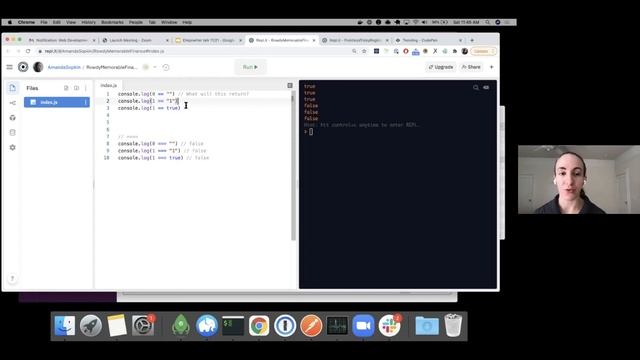The image size is (640, 360).
Task: Open Finder from the Dock
Action: pos(65,326)
